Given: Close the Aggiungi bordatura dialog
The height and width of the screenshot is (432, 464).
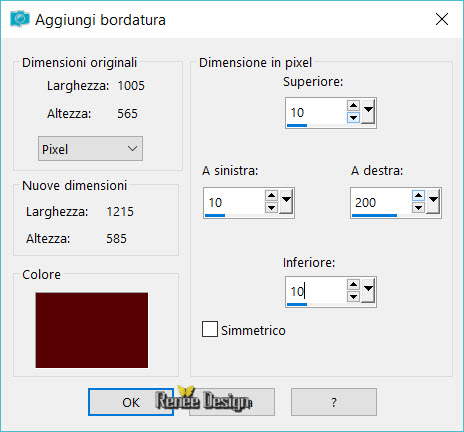Looking at the screenshot, I should click(442, 19).
